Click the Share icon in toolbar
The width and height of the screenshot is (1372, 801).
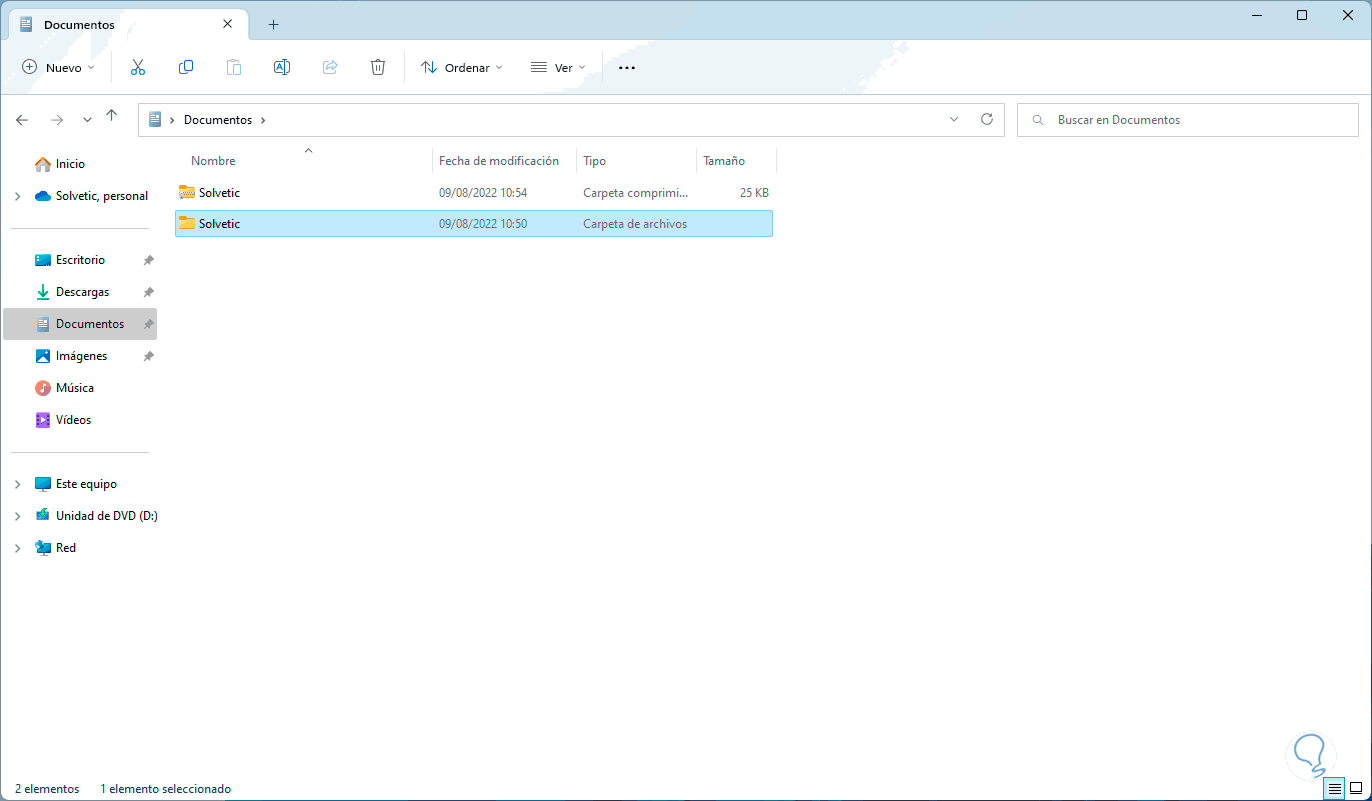330,67
